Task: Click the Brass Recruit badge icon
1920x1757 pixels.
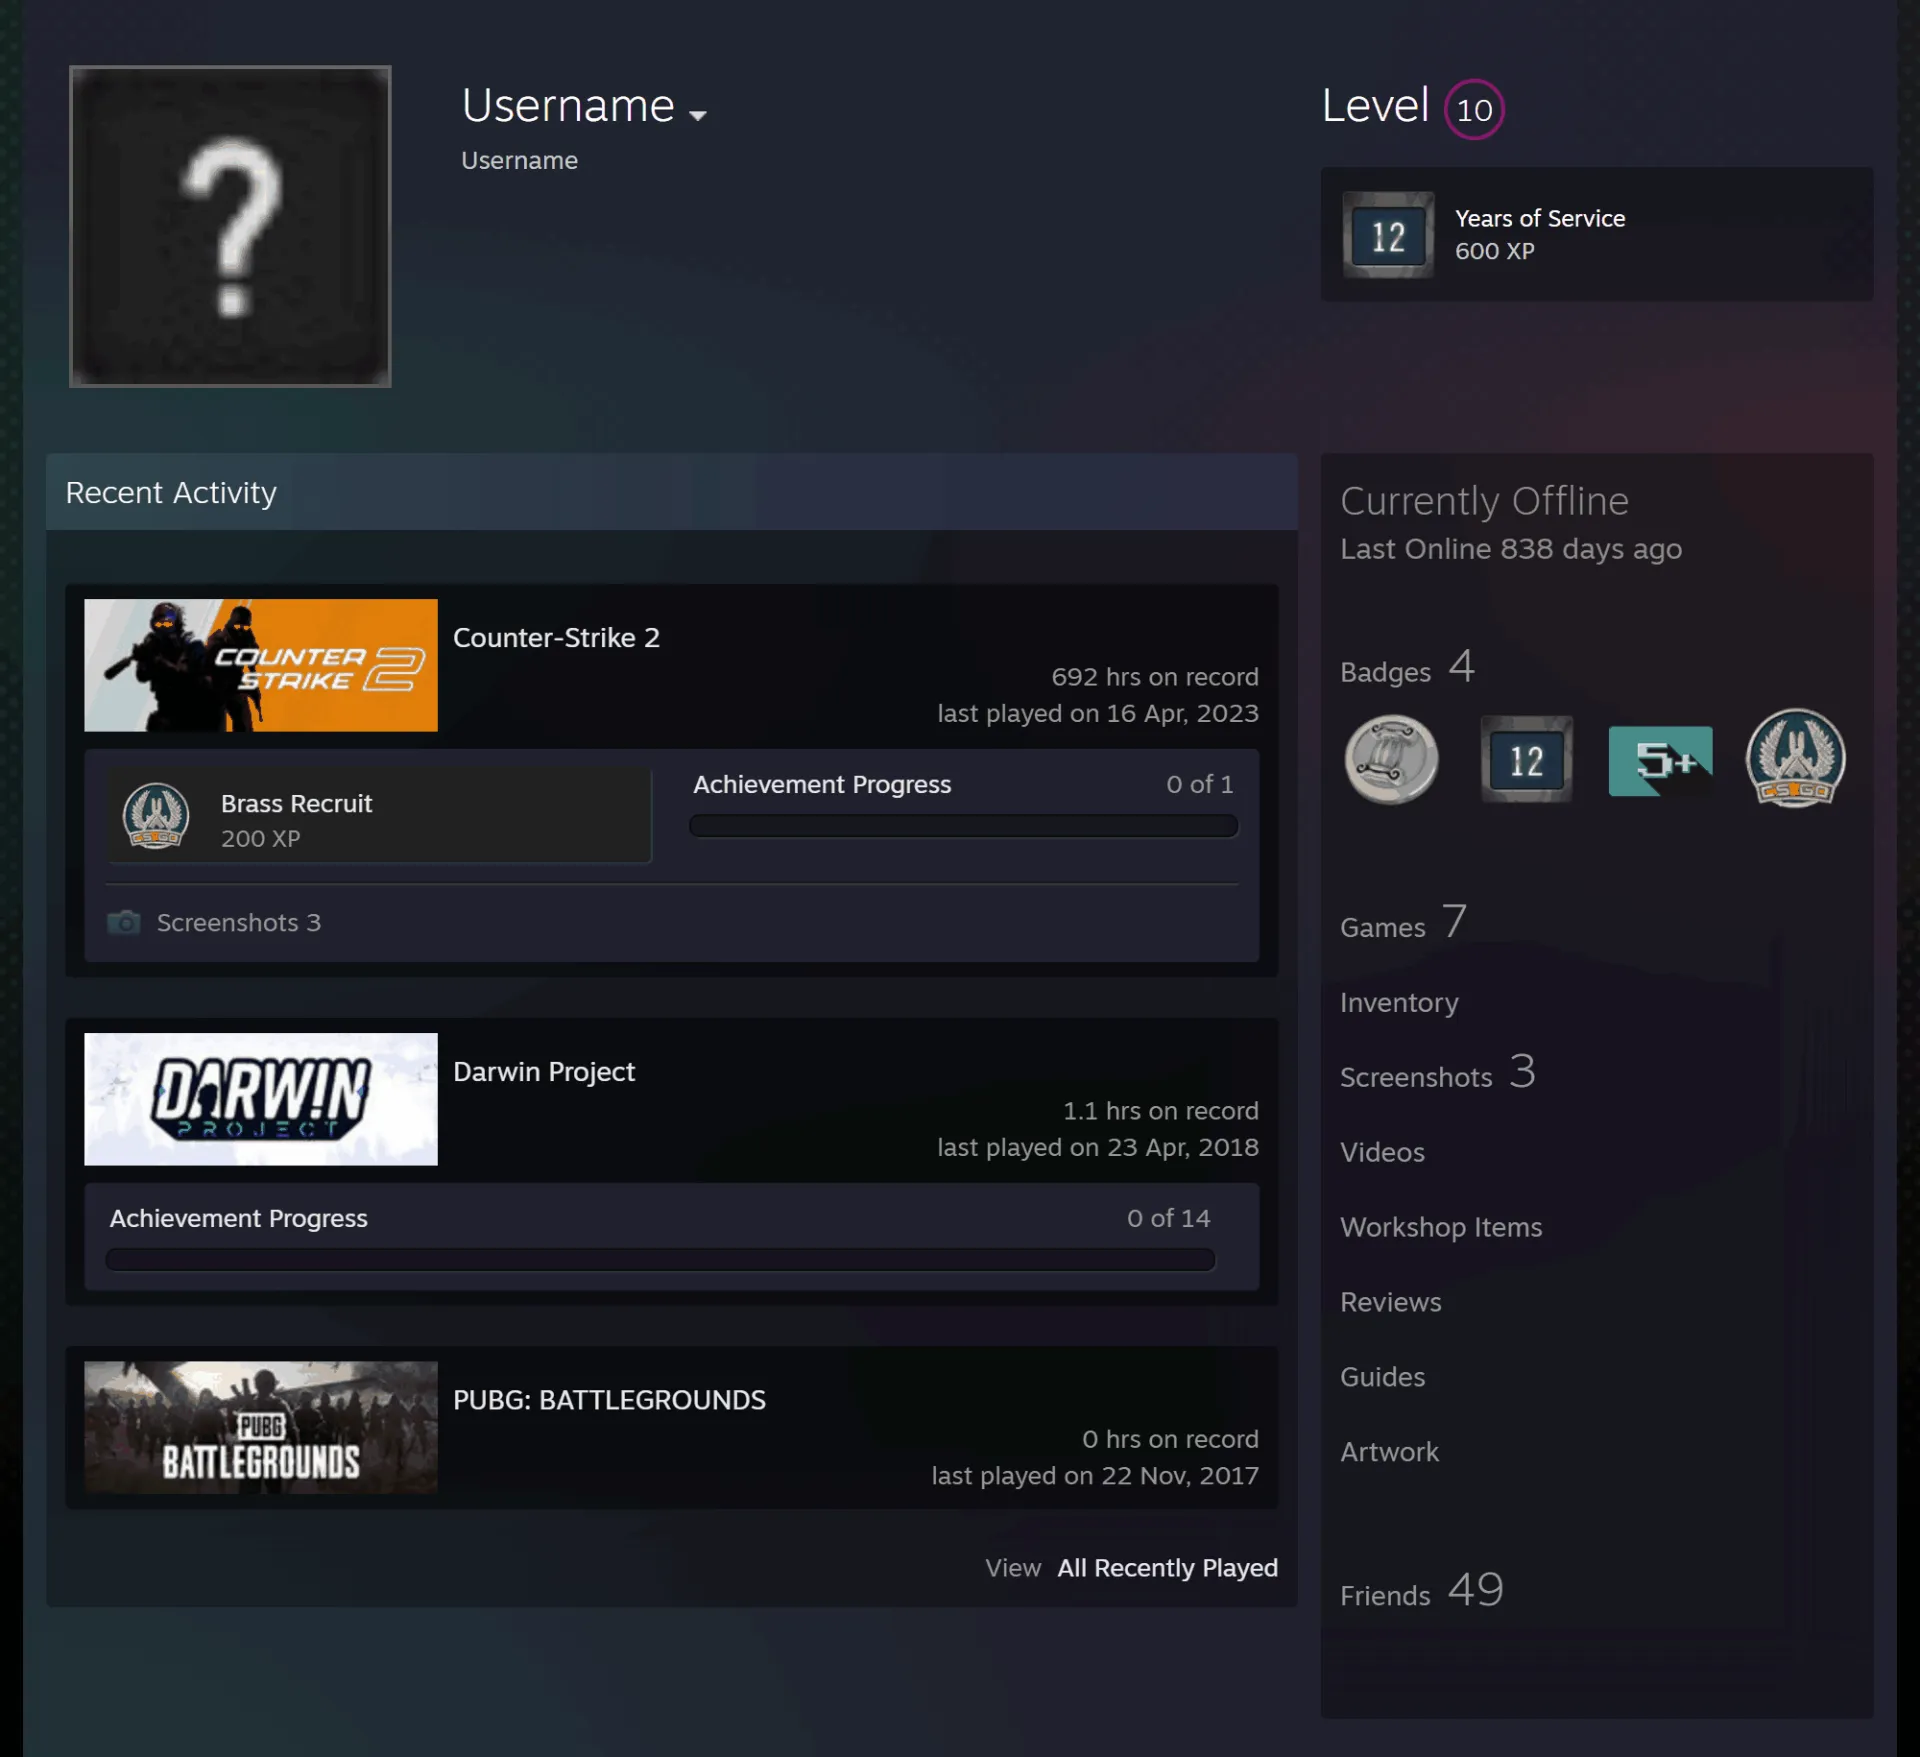Action: (x=155, y=815)
